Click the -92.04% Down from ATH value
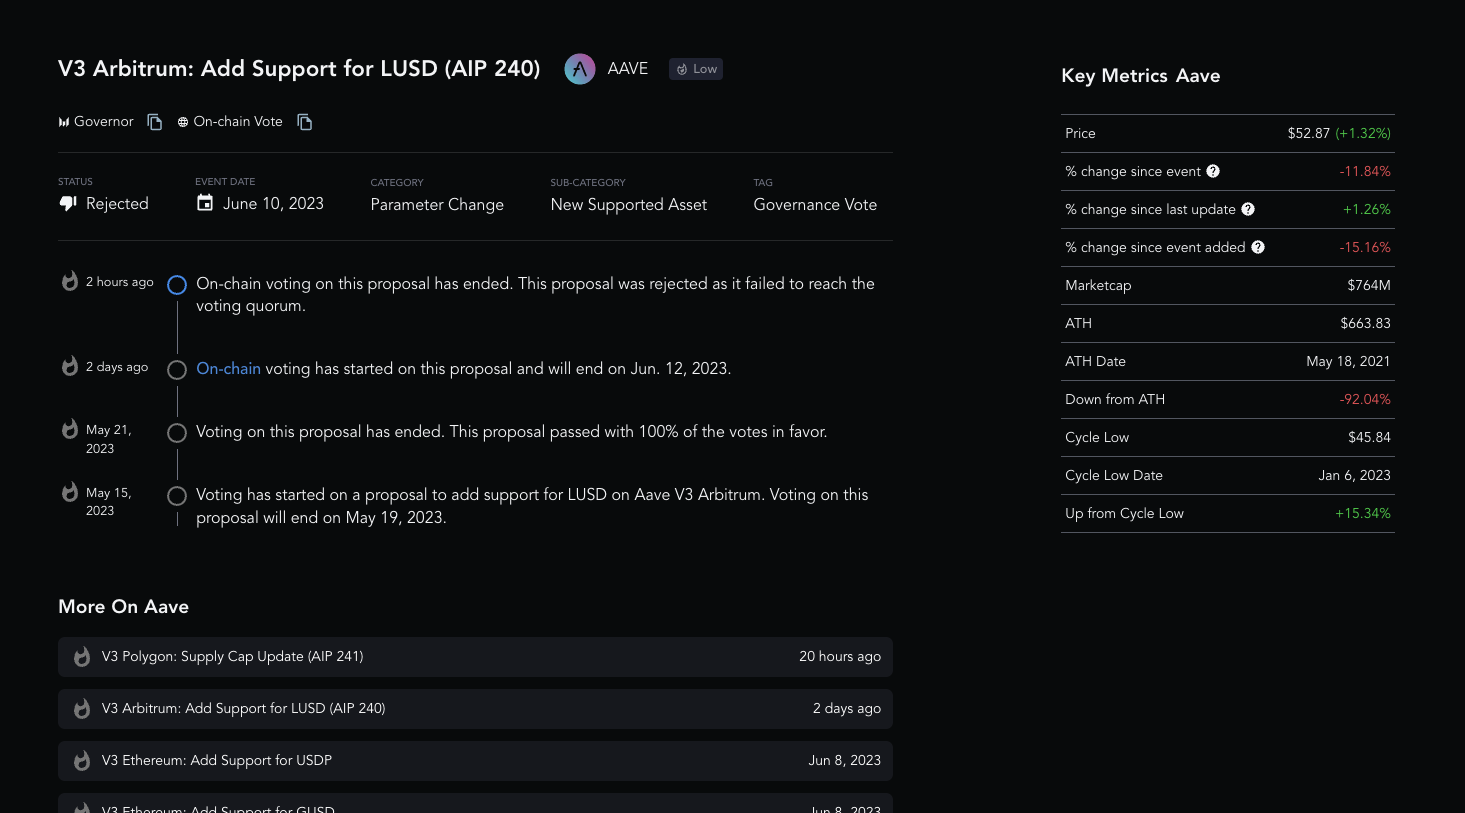Viewport: 1465px width, 813px height. (1365, 399)
